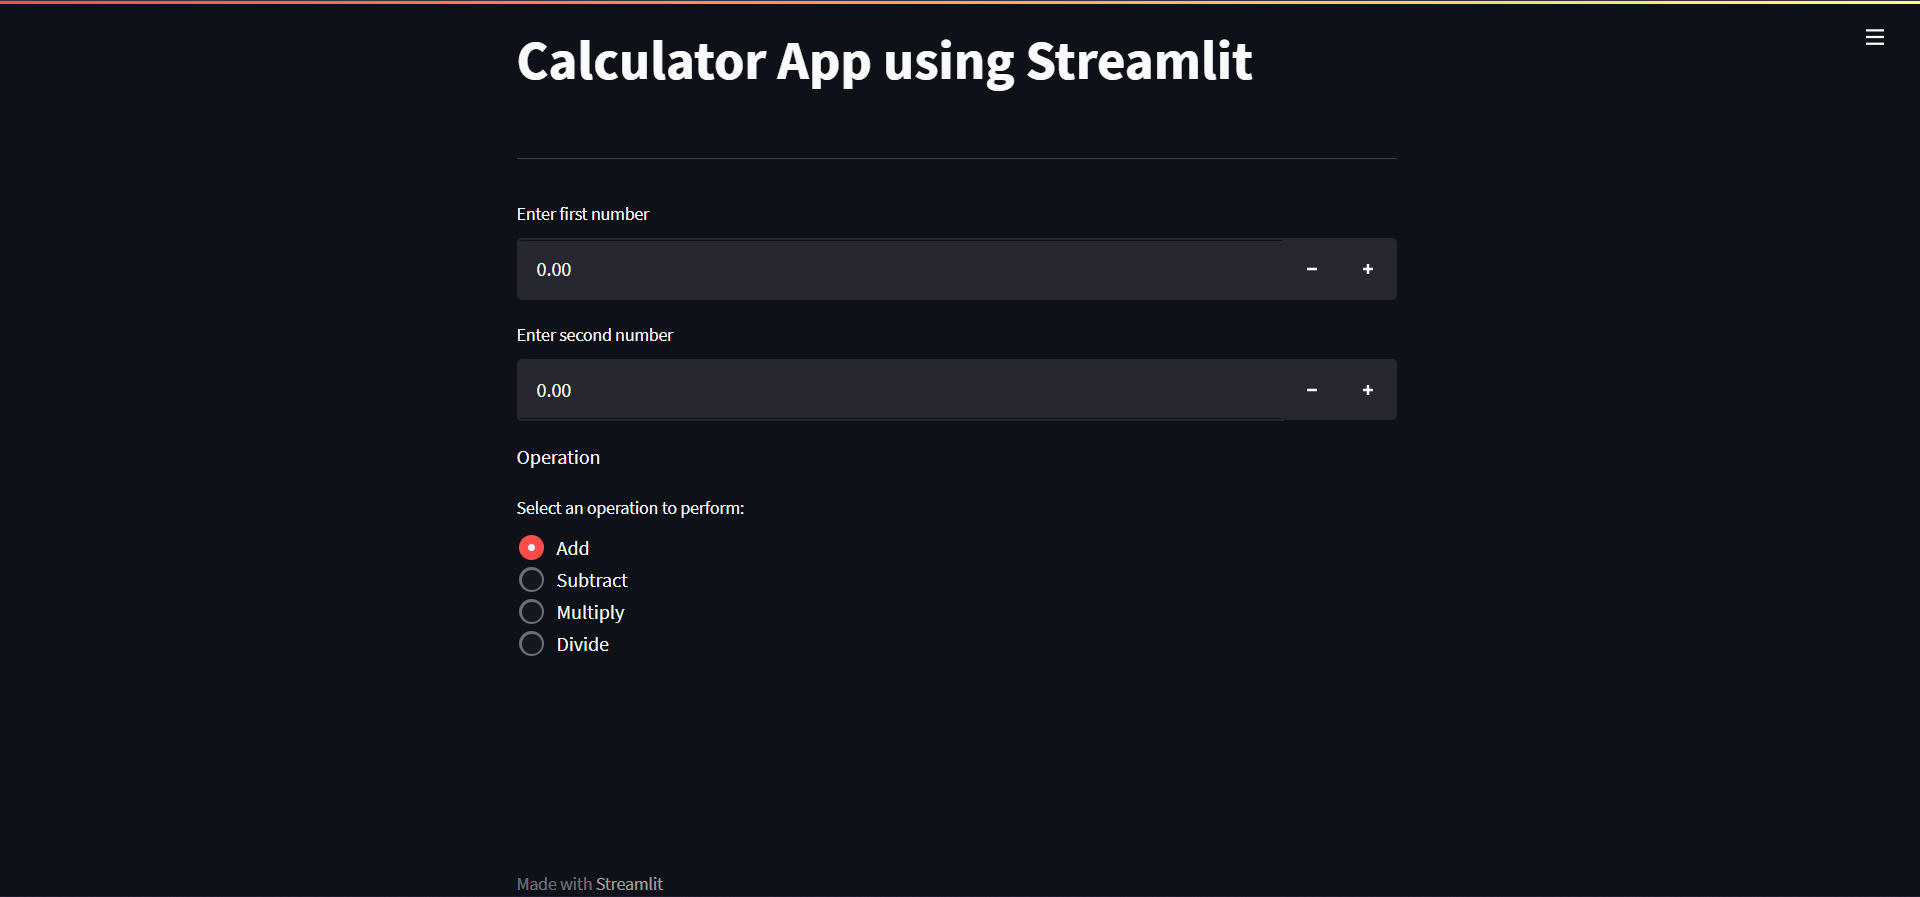Increment the first number value once
The width and height of the screenshot is (1920, 897).
[1368, 269]
